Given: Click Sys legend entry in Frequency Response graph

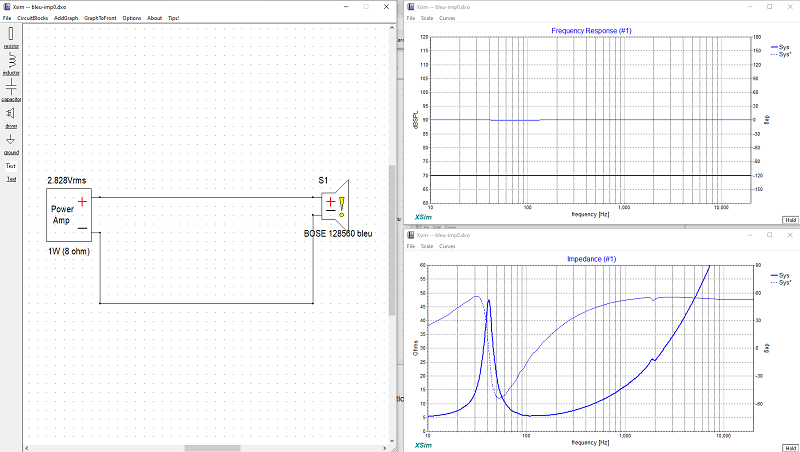Looking at the screenshot, I should pos(780,47).
